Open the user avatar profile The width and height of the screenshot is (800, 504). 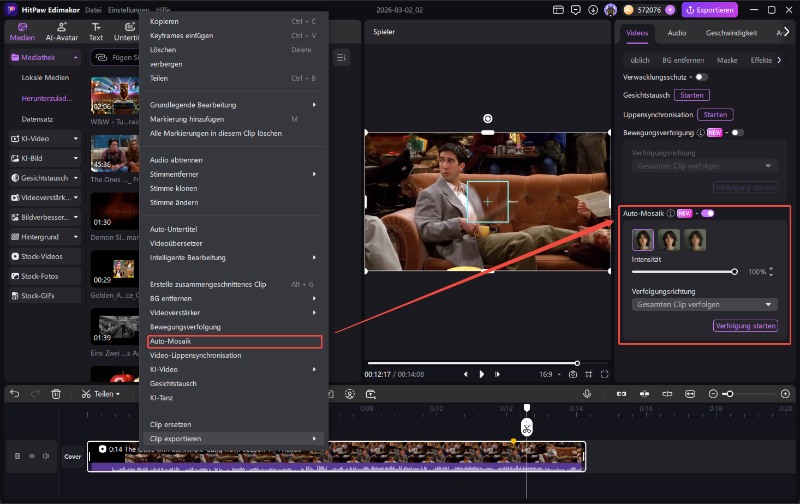coord(610,10)
